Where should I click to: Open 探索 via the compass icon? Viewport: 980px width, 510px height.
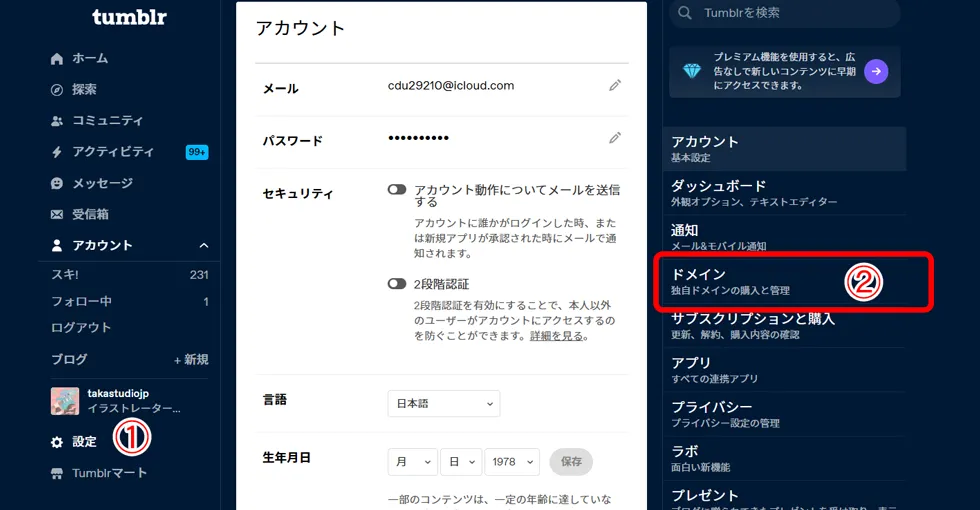[57, 89]
